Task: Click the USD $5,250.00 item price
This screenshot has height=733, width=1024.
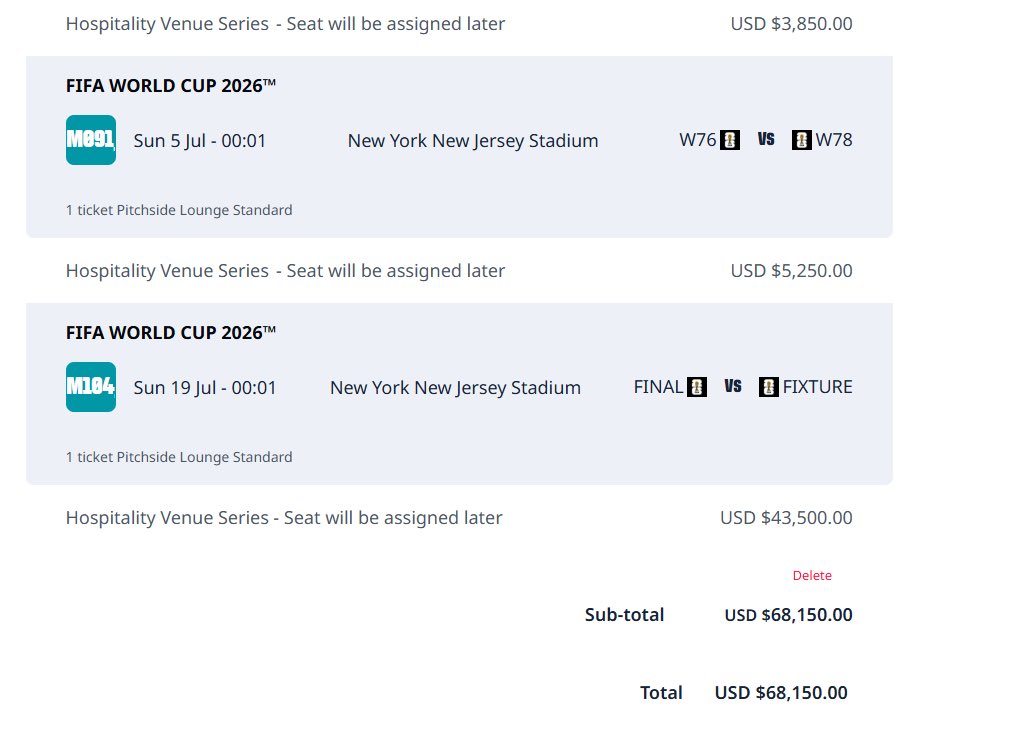Action: pos(791,271)
